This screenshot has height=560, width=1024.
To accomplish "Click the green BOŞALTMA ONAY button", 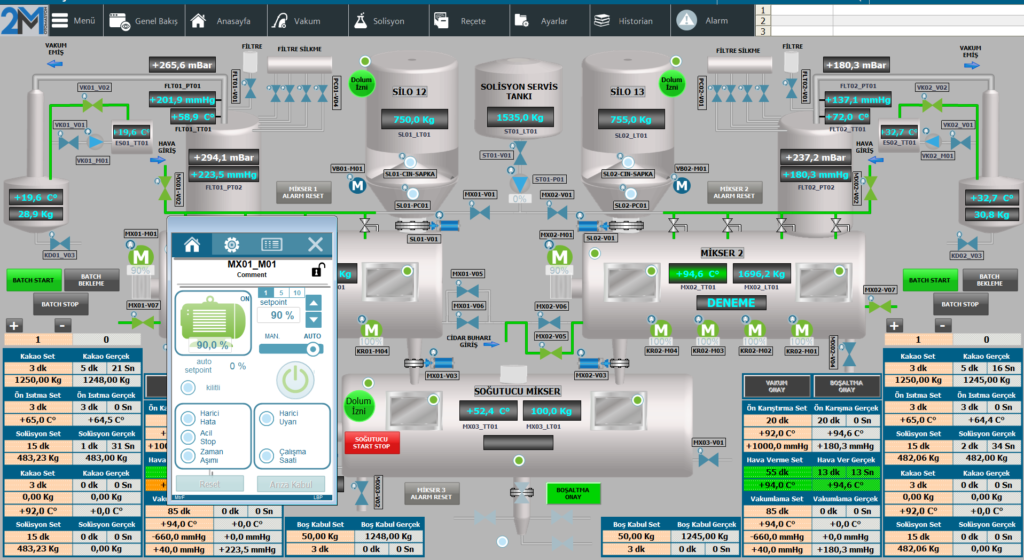I will 573,493.
